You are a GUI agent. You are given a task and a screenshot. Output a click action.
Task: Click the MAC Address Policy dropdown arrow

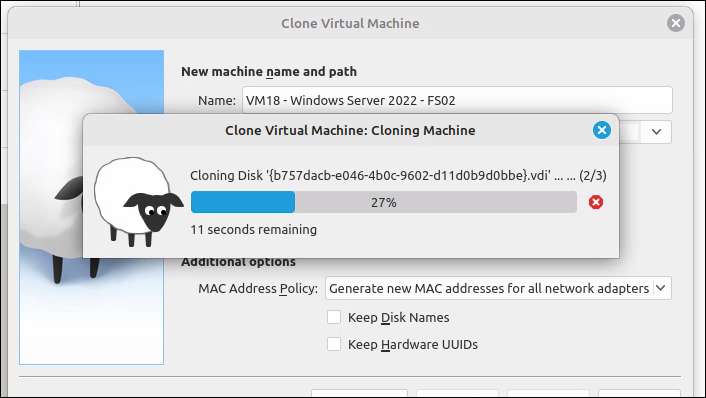tap(661, 288)
